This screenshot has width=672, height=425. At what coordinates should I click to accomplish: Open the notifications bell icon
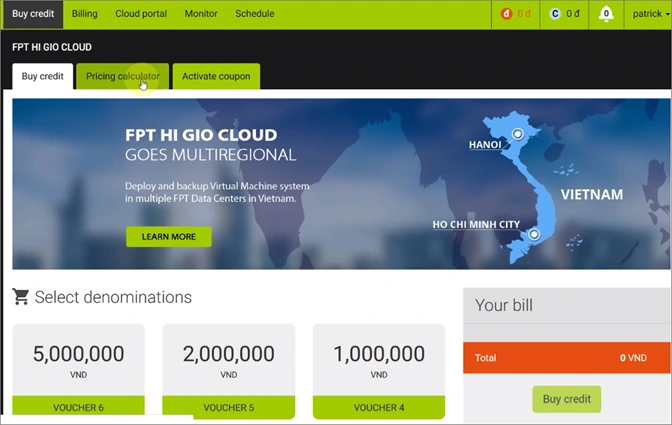[x=606, y=14]
